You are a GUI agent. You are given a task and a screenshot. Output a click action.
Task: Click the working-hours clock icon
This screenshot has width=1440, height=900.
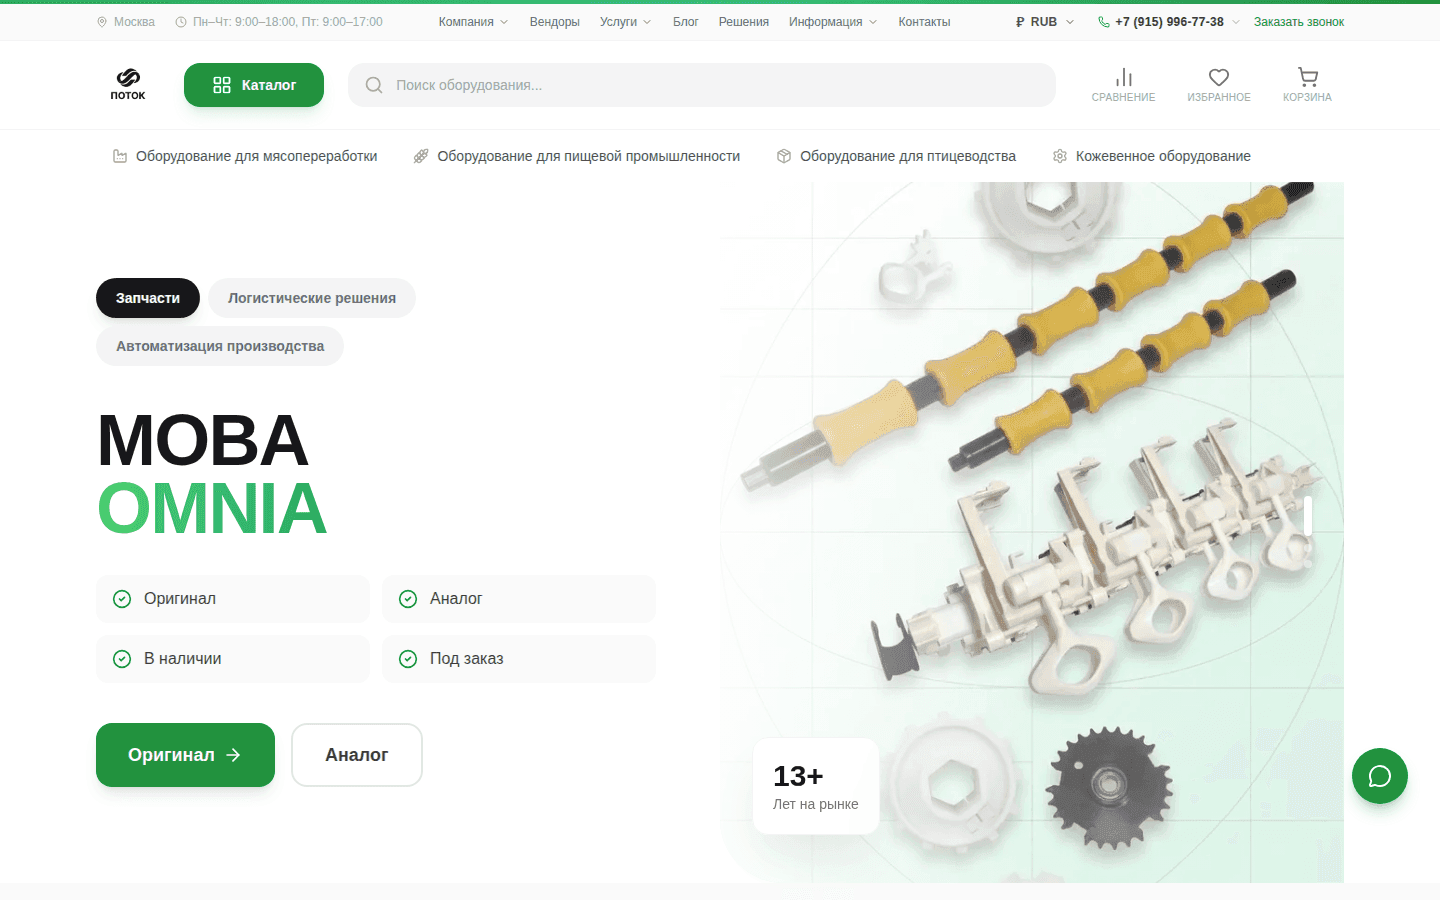tap(181, 22)
